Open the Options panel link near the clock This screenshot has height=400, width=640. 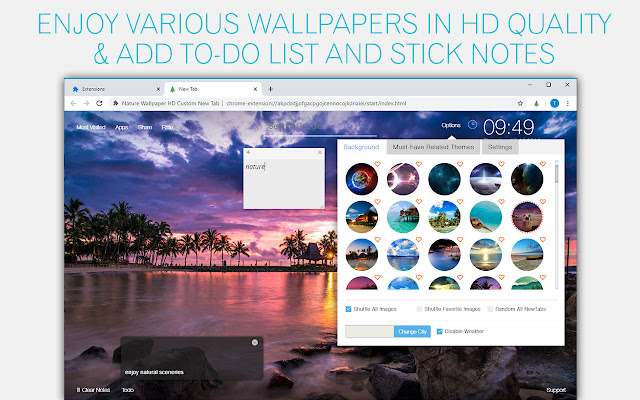point(451,125)
